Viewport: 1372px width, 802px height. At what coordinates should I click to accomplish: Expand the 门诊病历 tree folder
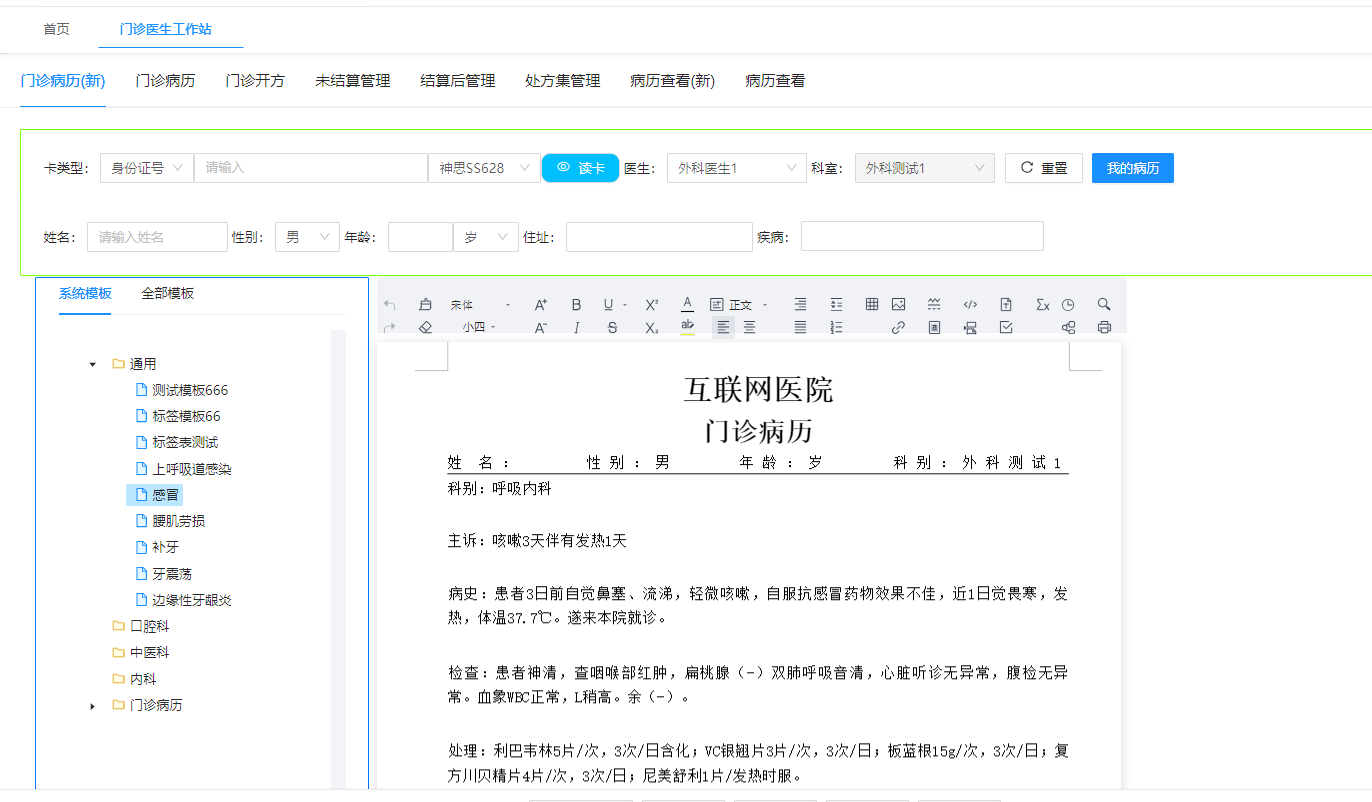[93, 706]
